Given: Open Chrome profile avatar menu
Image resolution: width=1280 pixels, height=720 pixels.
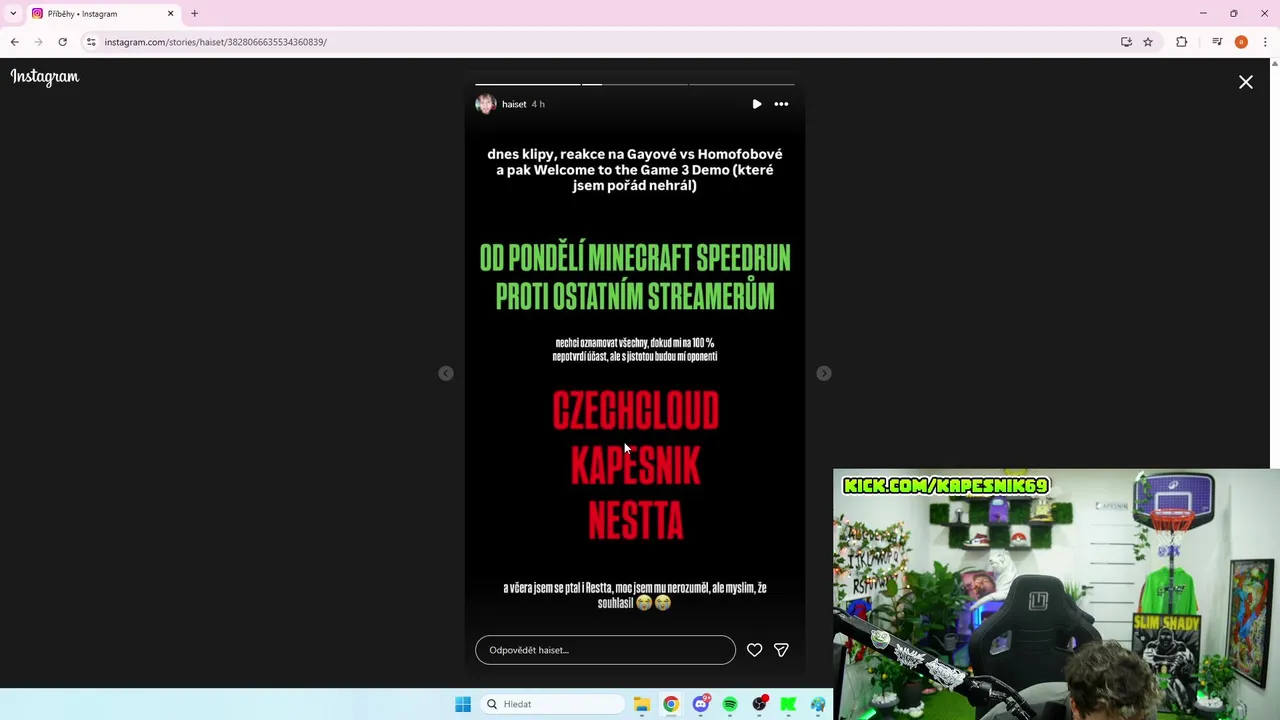Looking at the screenshot, I should point(1241,42).
